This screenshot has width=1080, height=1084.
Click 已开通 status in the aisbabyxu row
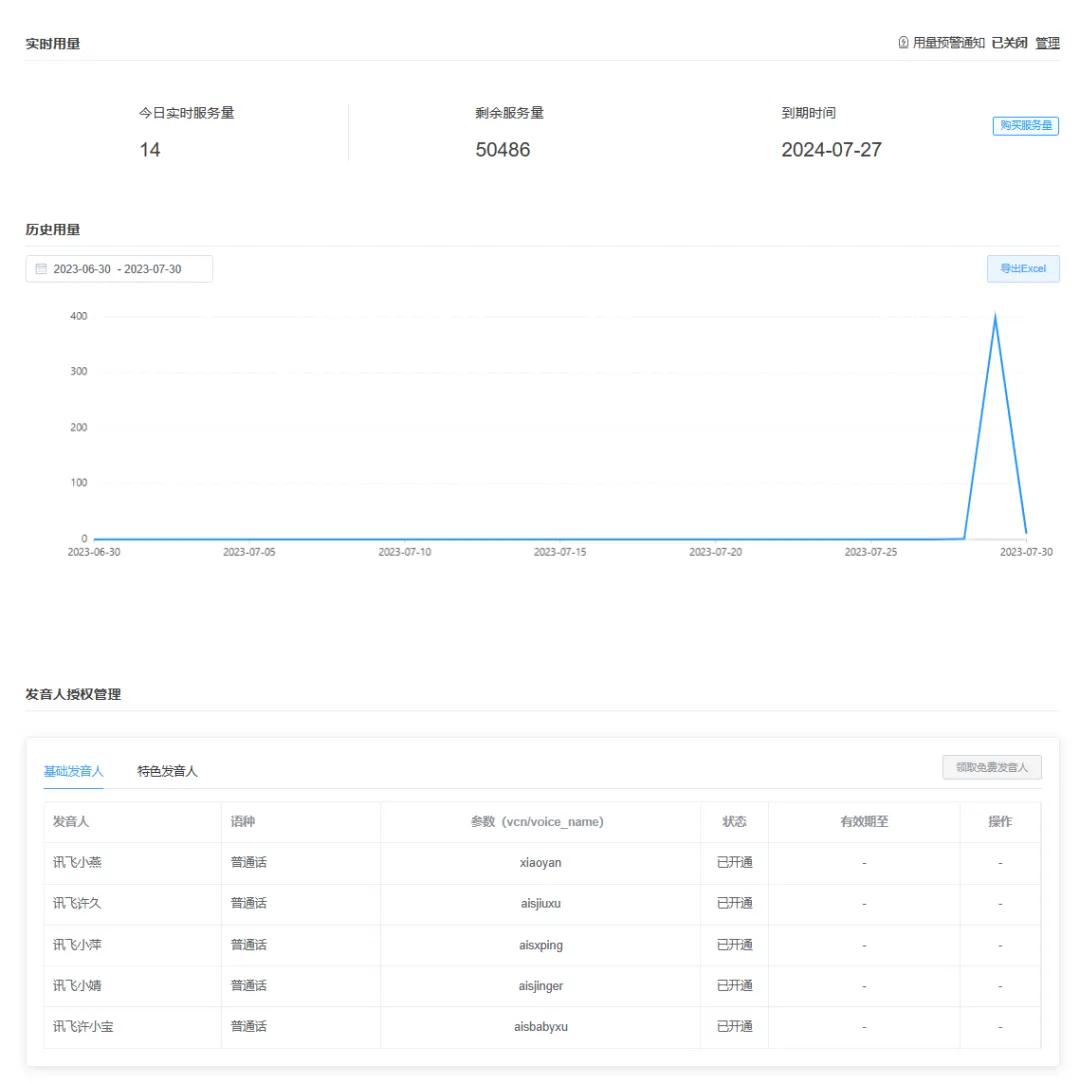pos(734,1027)
